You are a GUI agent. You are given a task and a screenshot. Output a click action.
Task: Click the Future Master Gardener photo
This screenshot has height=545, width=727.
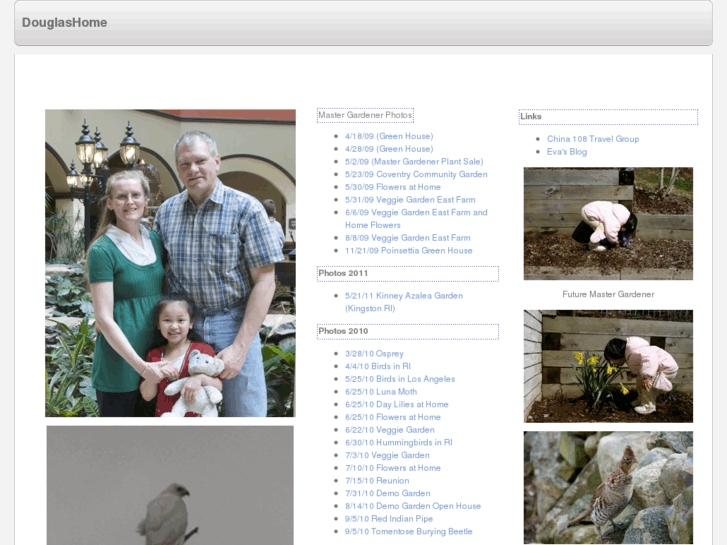tap(608, 223)
